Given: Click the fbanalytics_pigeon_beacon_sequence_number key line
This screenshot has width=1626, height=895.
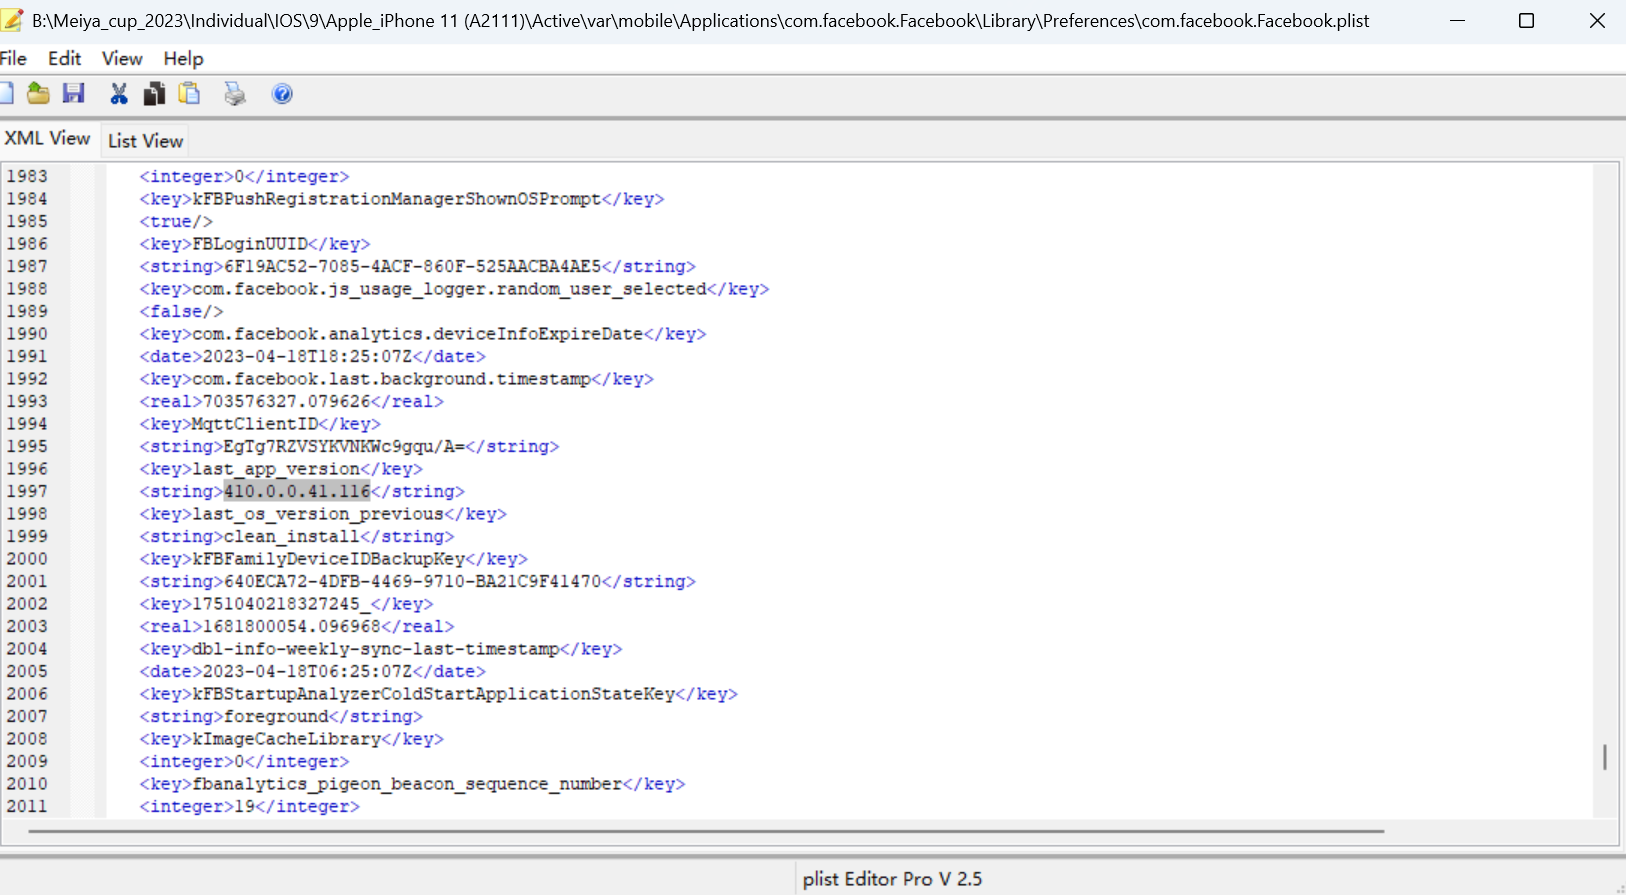Looking at the screenshot, I should tap(413, 784).
